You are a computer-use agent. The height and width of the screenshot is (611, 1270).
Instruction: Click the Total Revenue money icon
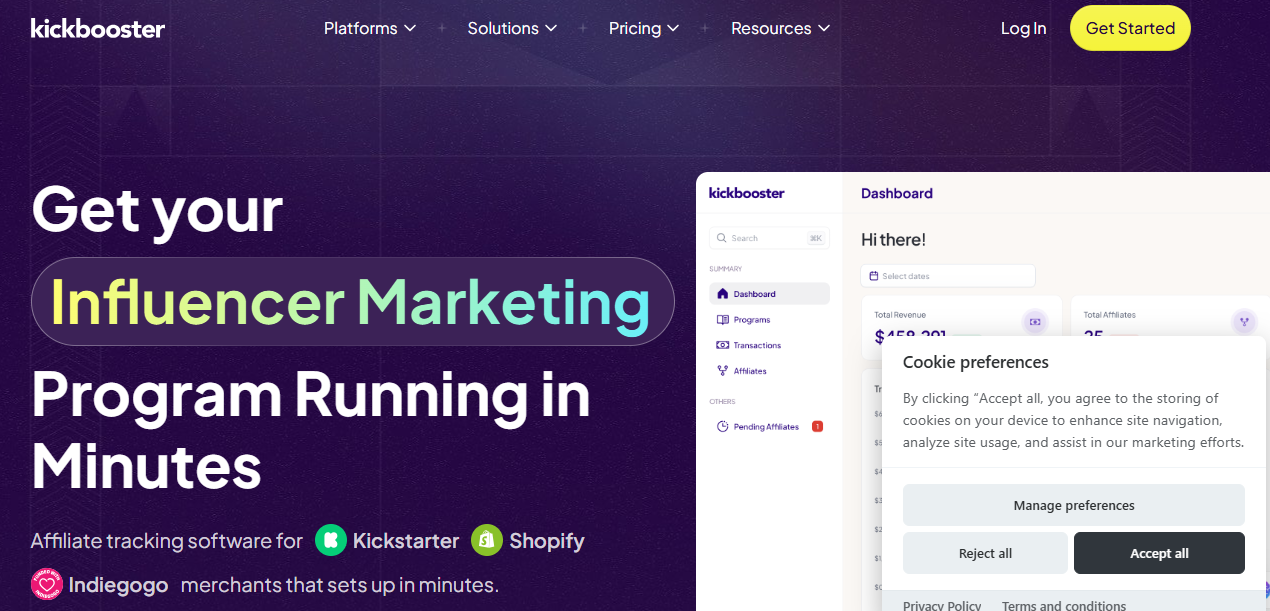1034,322
